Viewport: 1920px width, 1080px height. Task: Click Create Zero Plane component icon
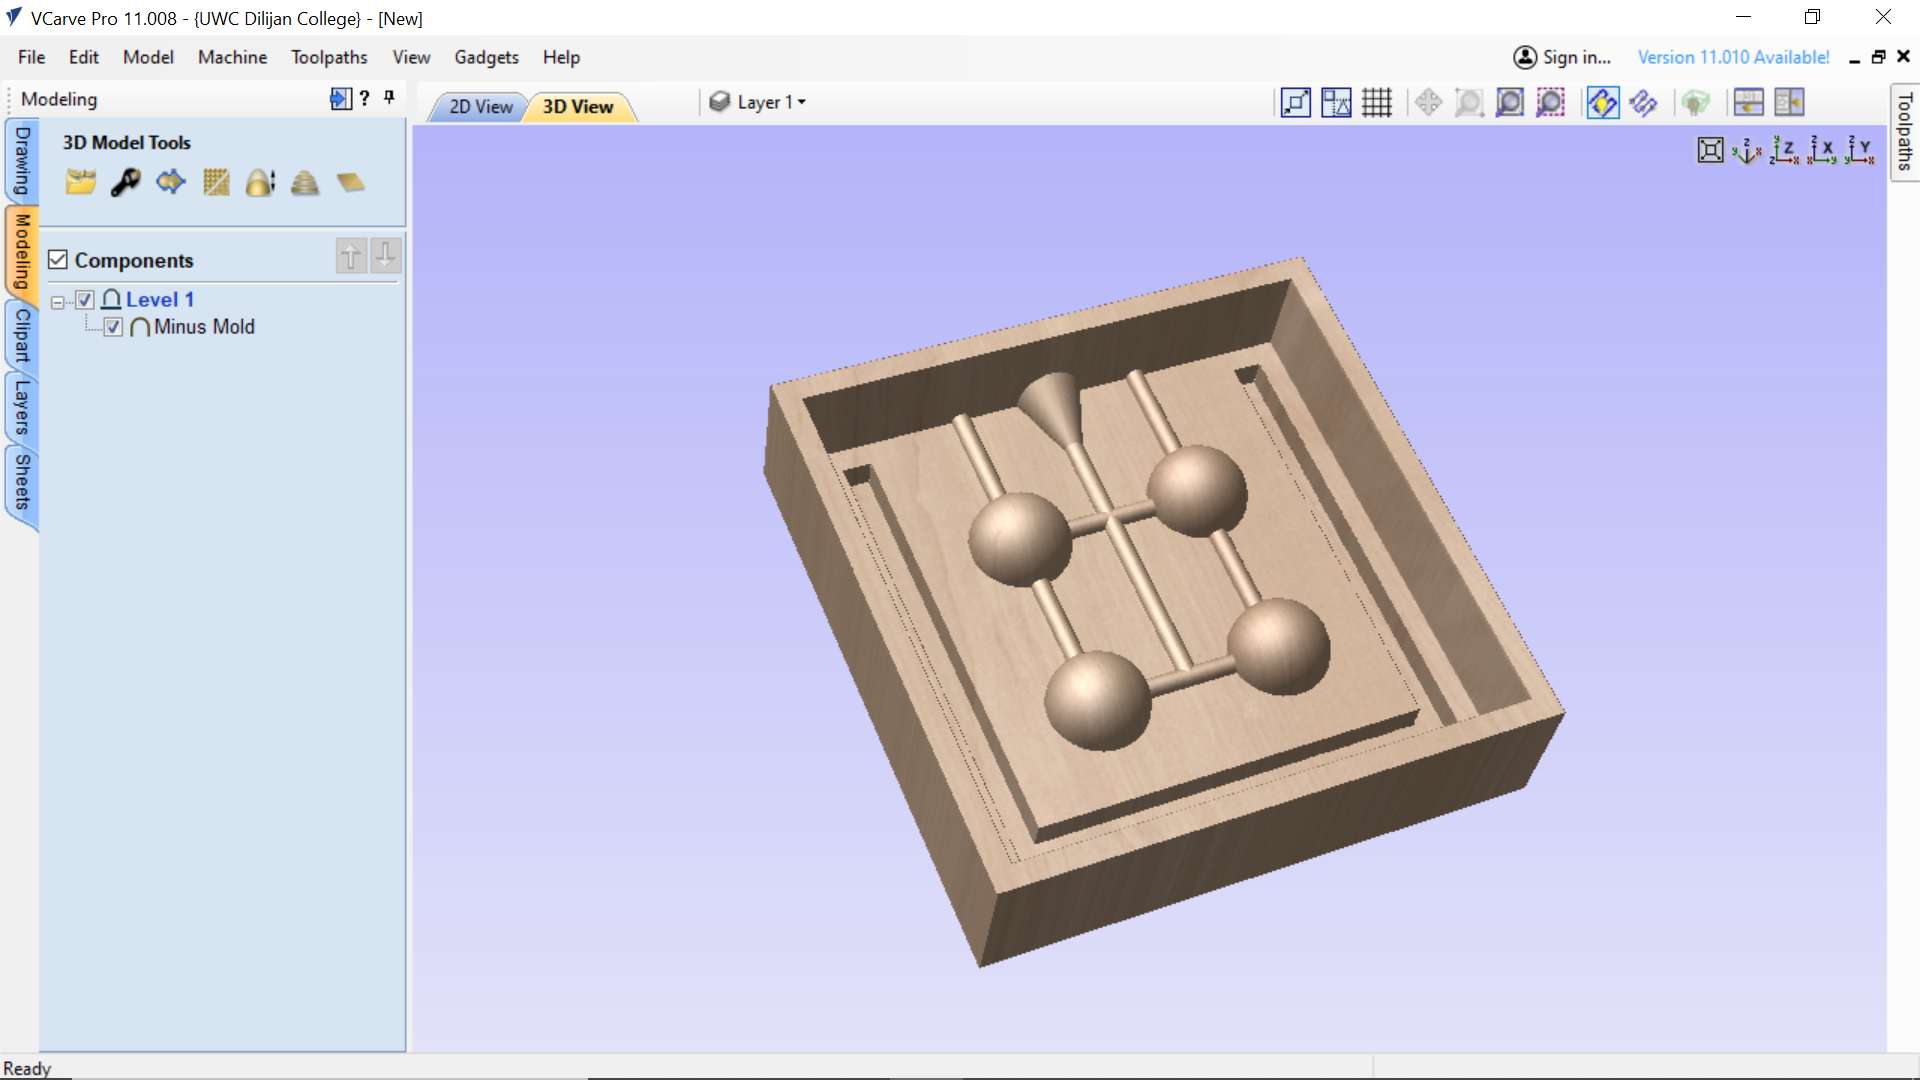[x=350, y=182]
